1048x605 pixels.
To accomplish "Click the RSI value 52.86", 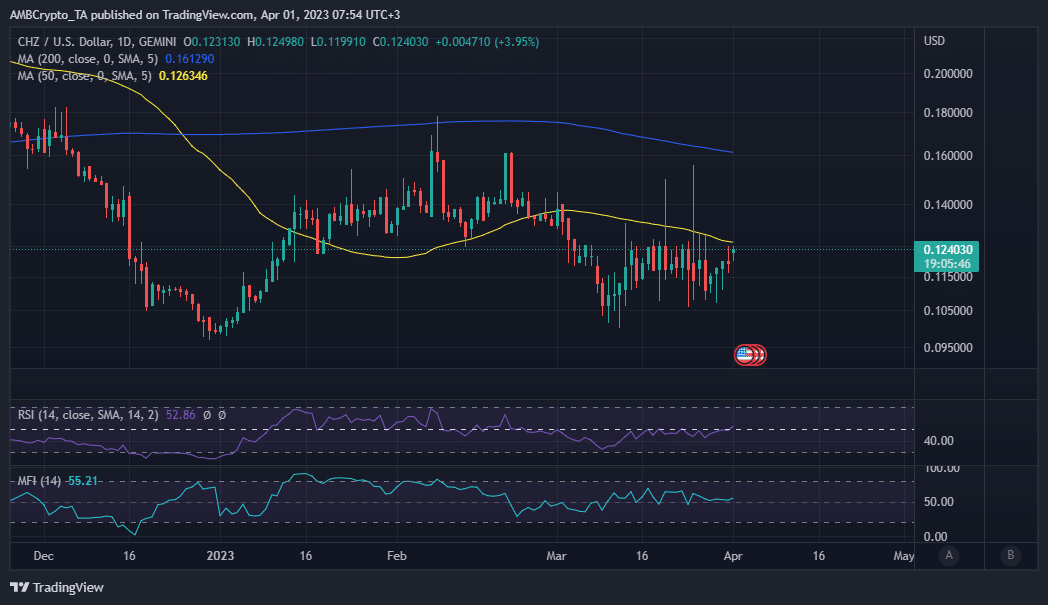I will coord(182,413).
